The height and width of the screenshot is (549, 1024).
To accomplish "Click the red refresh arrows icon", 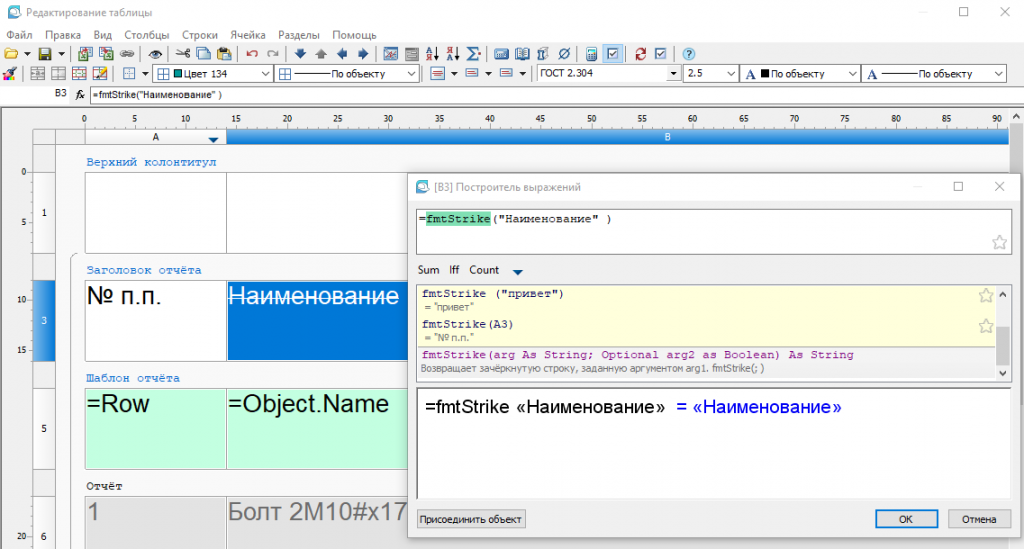I will [641, 54].
